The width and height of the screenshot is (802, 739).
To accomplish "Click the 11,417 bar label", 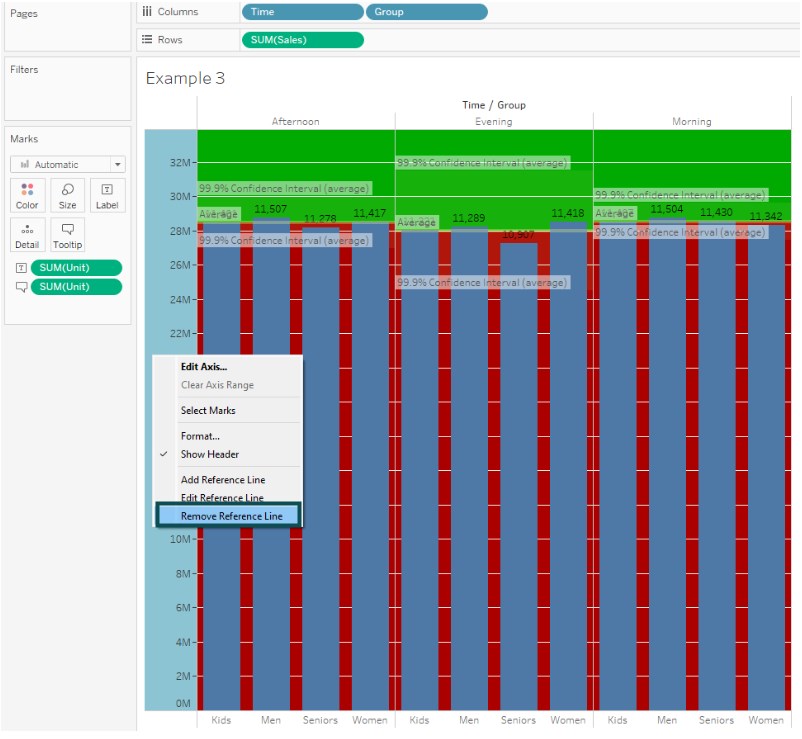I will pos(370,213).
